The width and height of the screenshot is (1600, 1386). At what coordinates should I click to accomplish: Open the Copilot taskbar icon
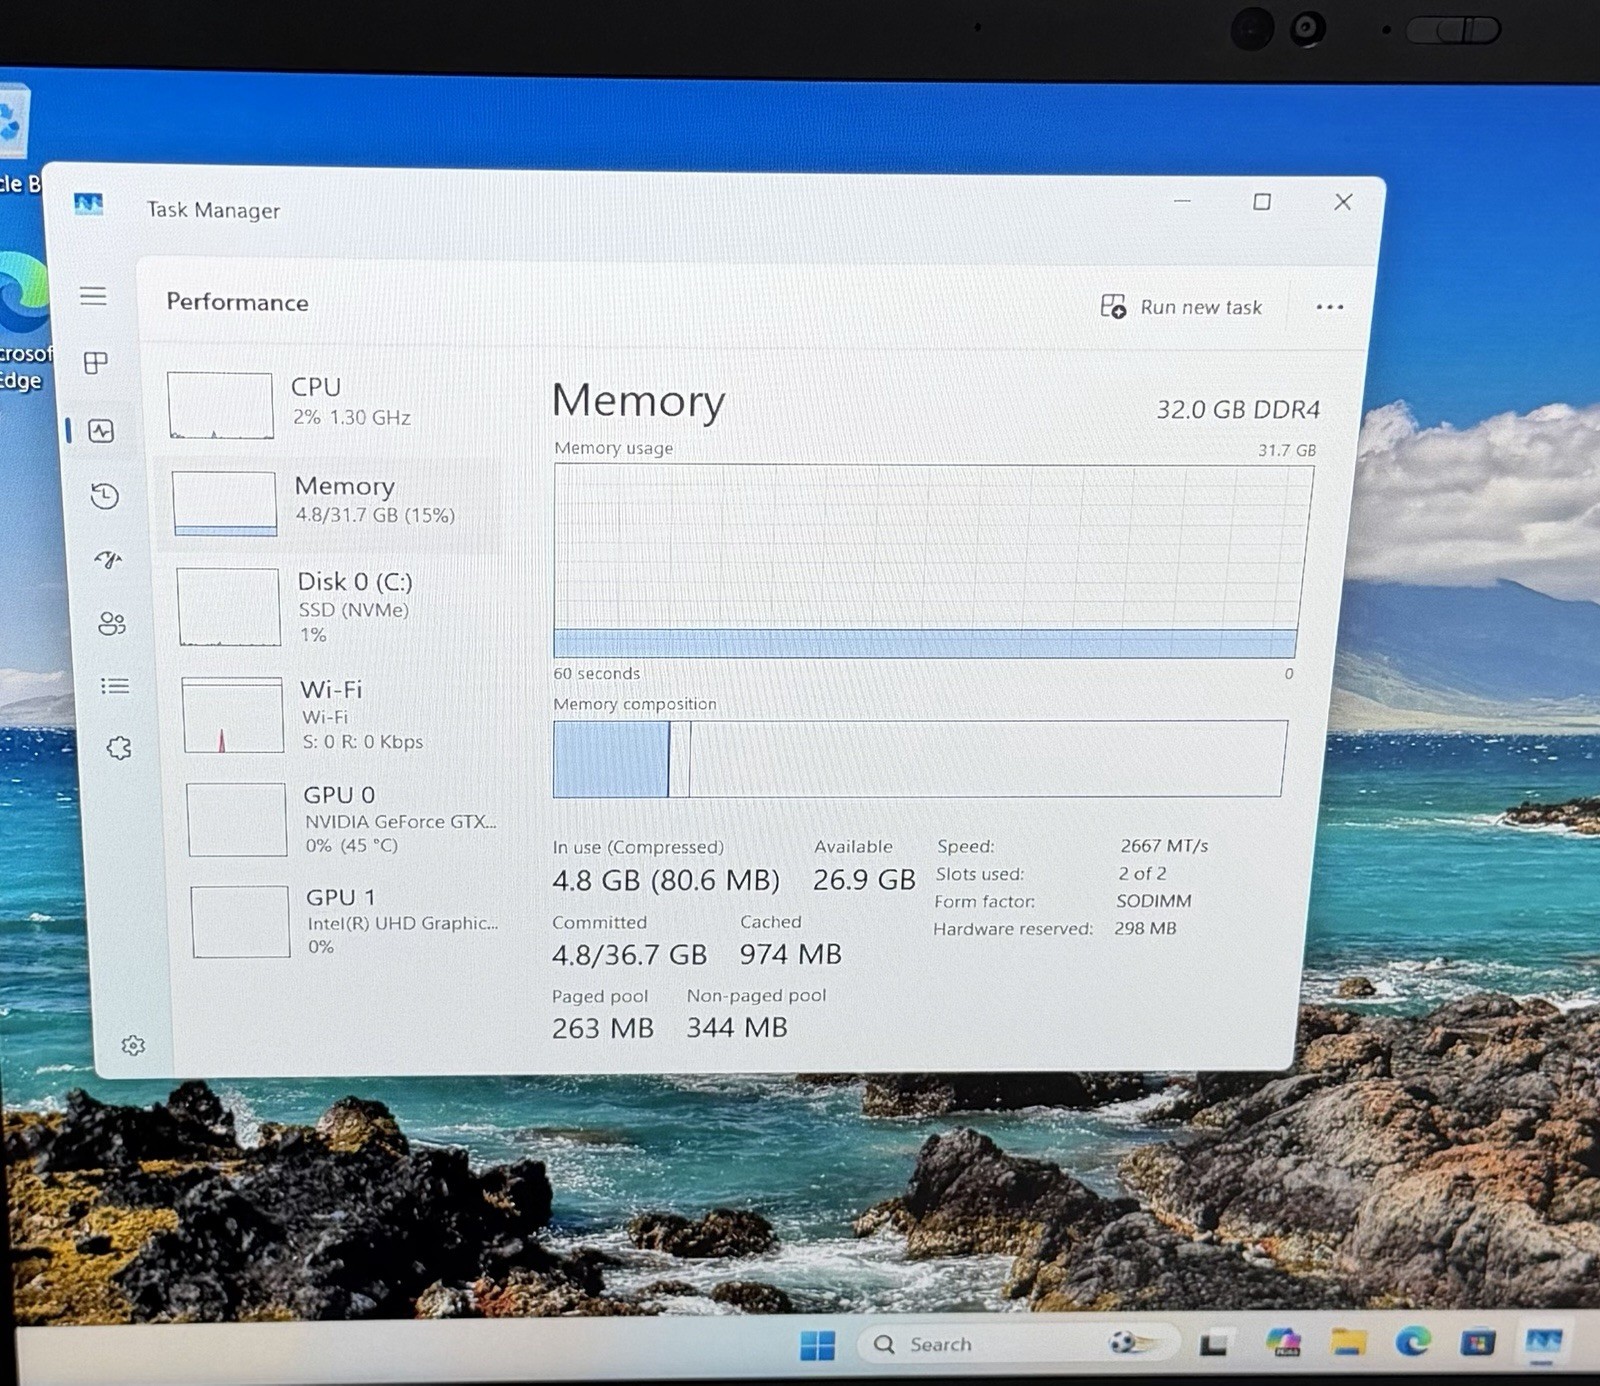click(1282, 1342)
